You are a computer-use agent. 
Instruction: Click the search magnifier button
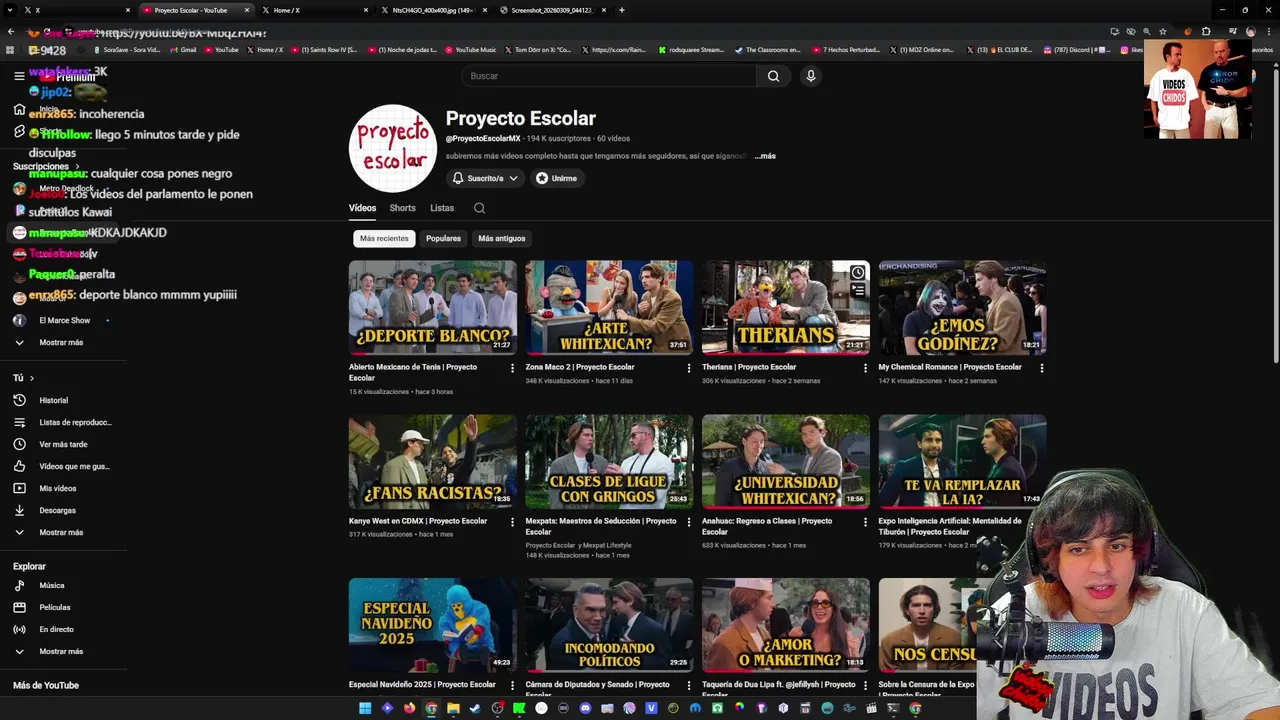pyautogui.click(x=773, y=76)
